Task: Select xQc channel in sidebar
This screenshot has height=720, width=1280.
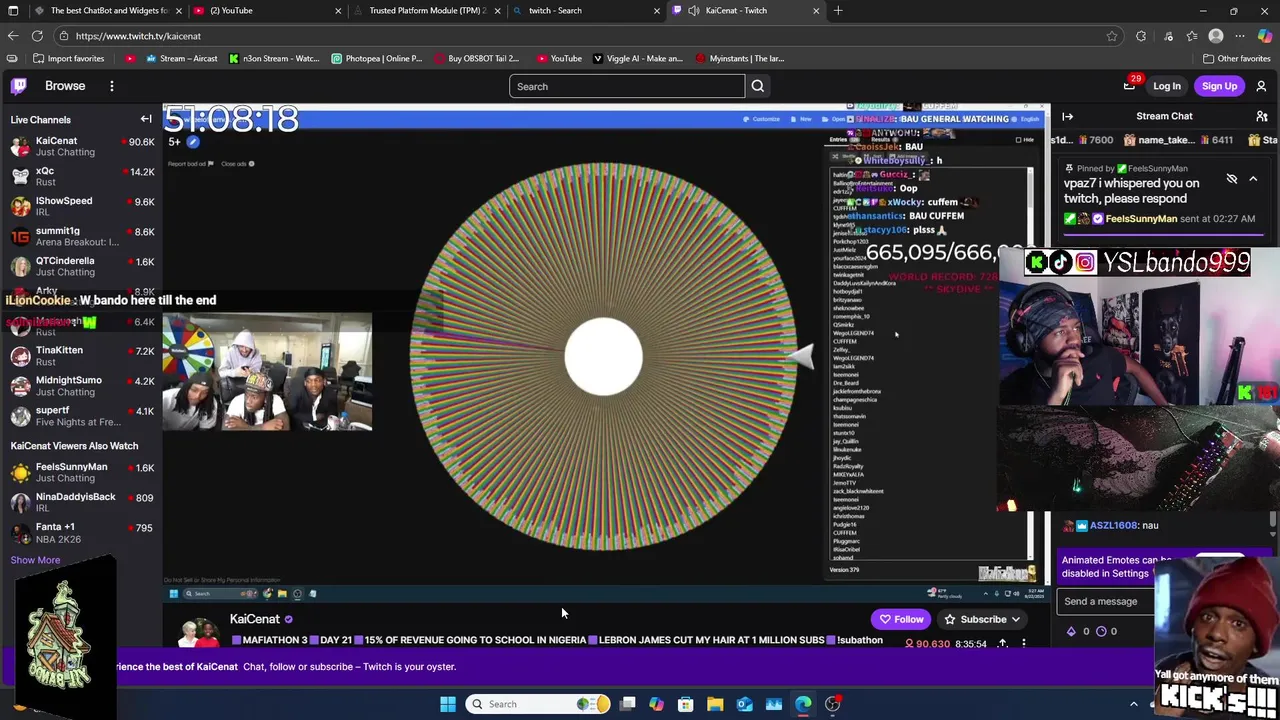Action: [80, 176]
